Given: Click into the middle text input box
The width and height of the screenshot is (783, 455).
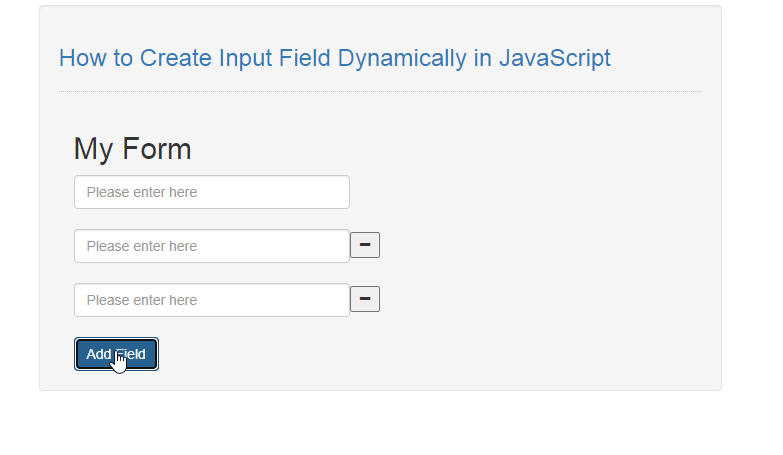Looking at the screenshot, I should [212, 246].
